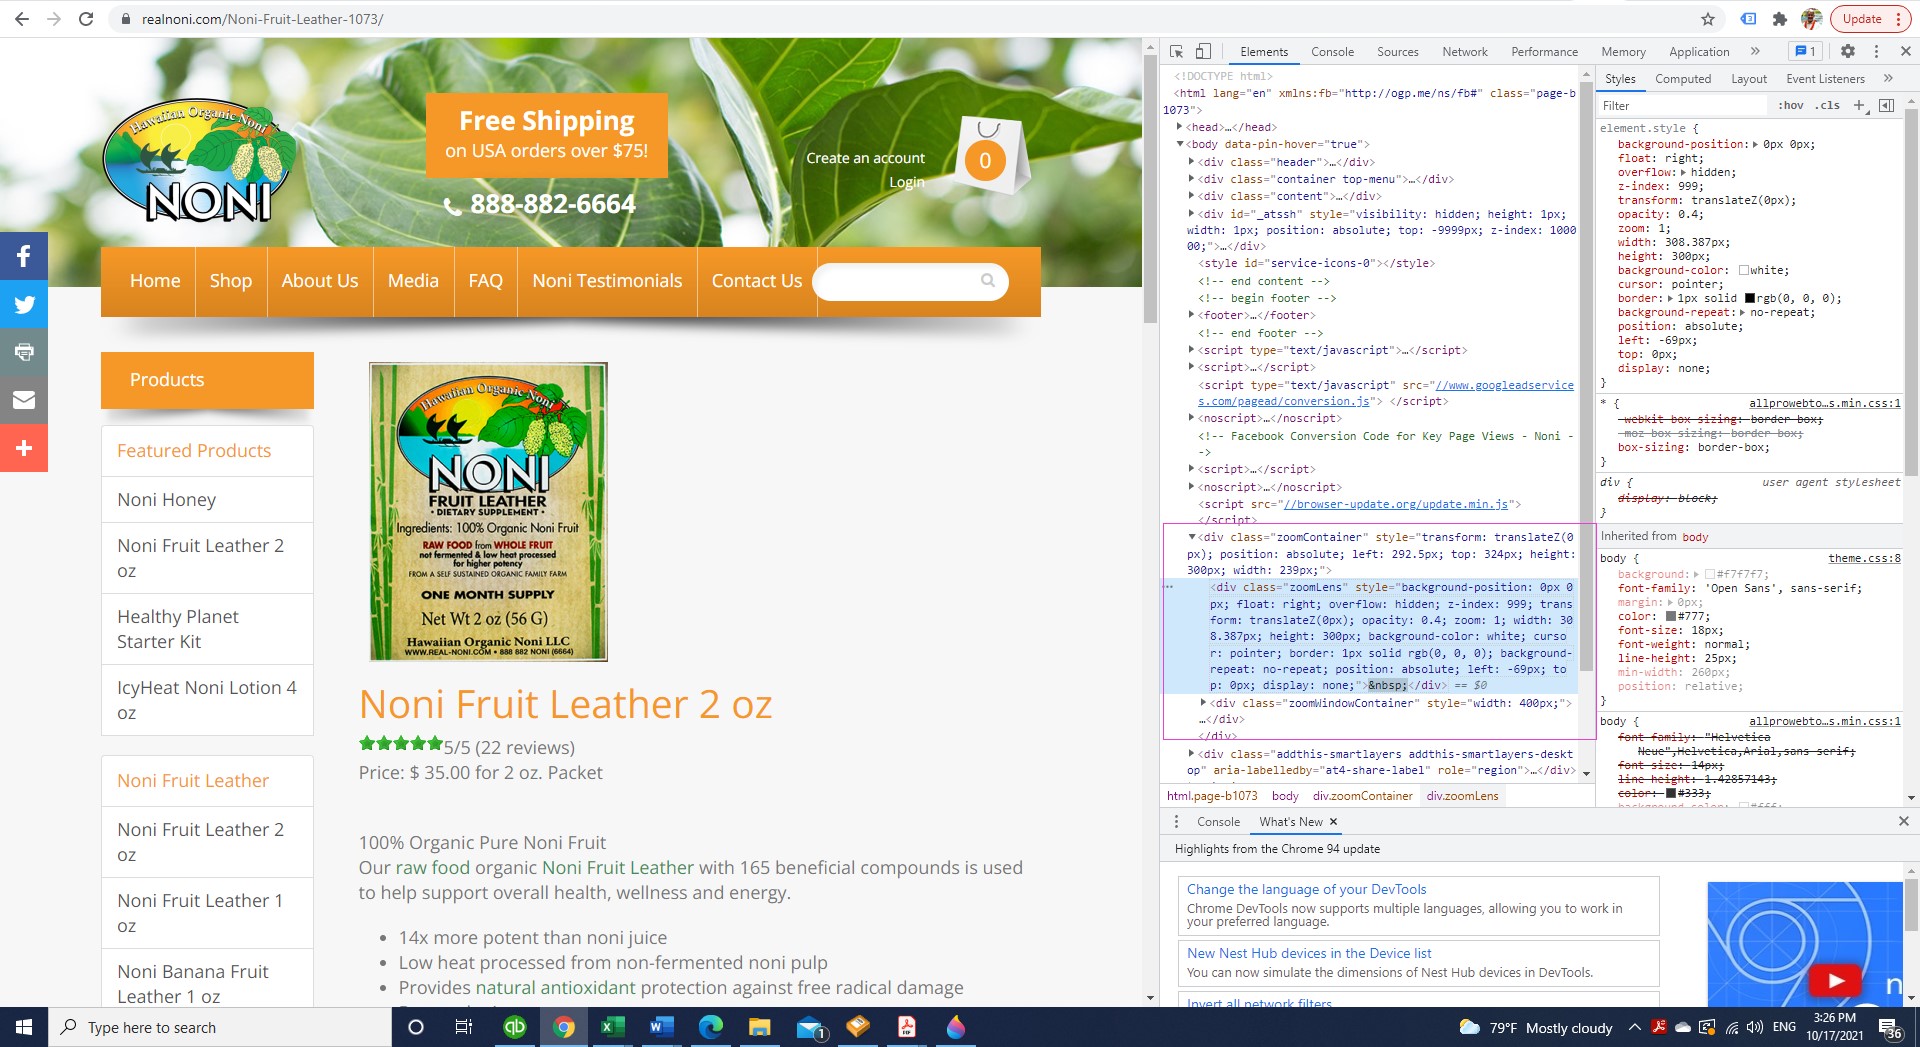
Task: Open the DevTools customize three-dot menu
Action: (1876, 51)
